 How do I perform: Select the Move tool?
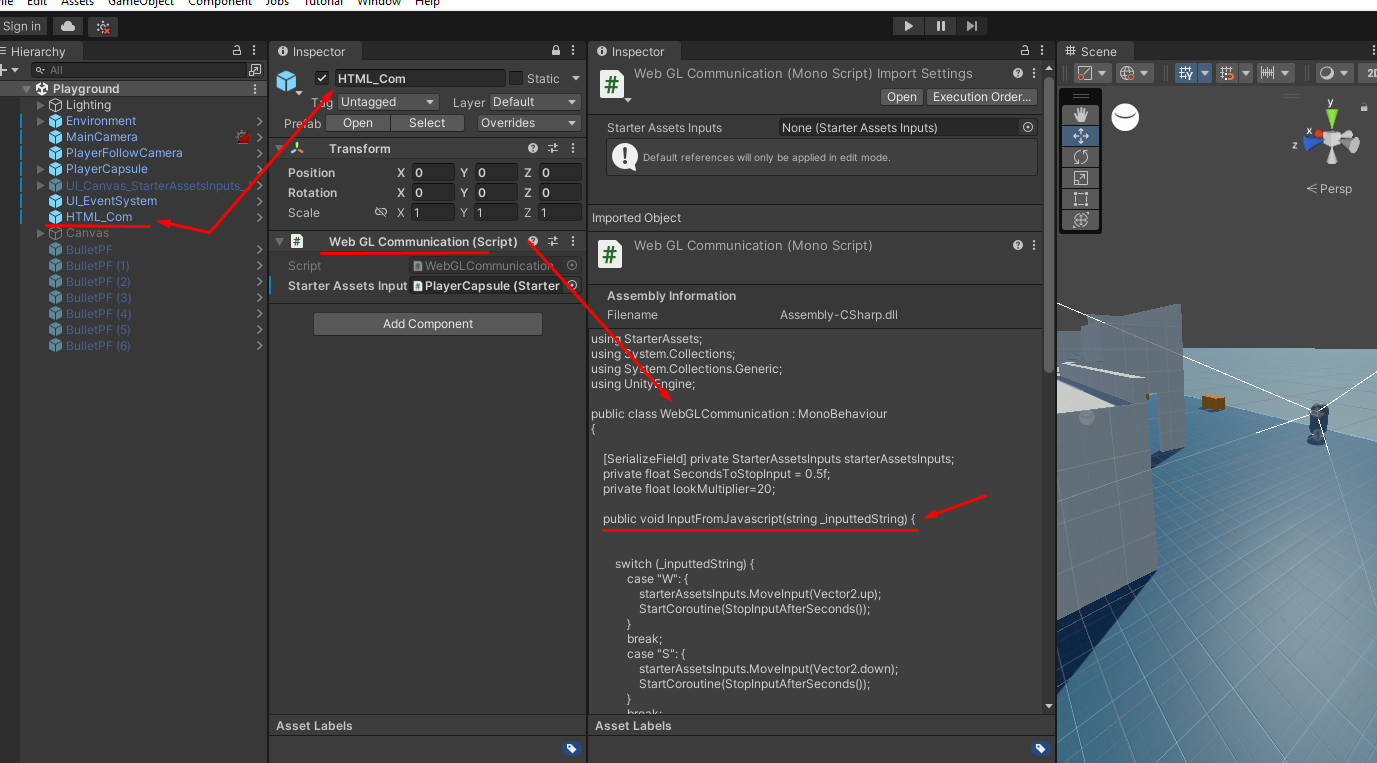tap(1081, 136)
